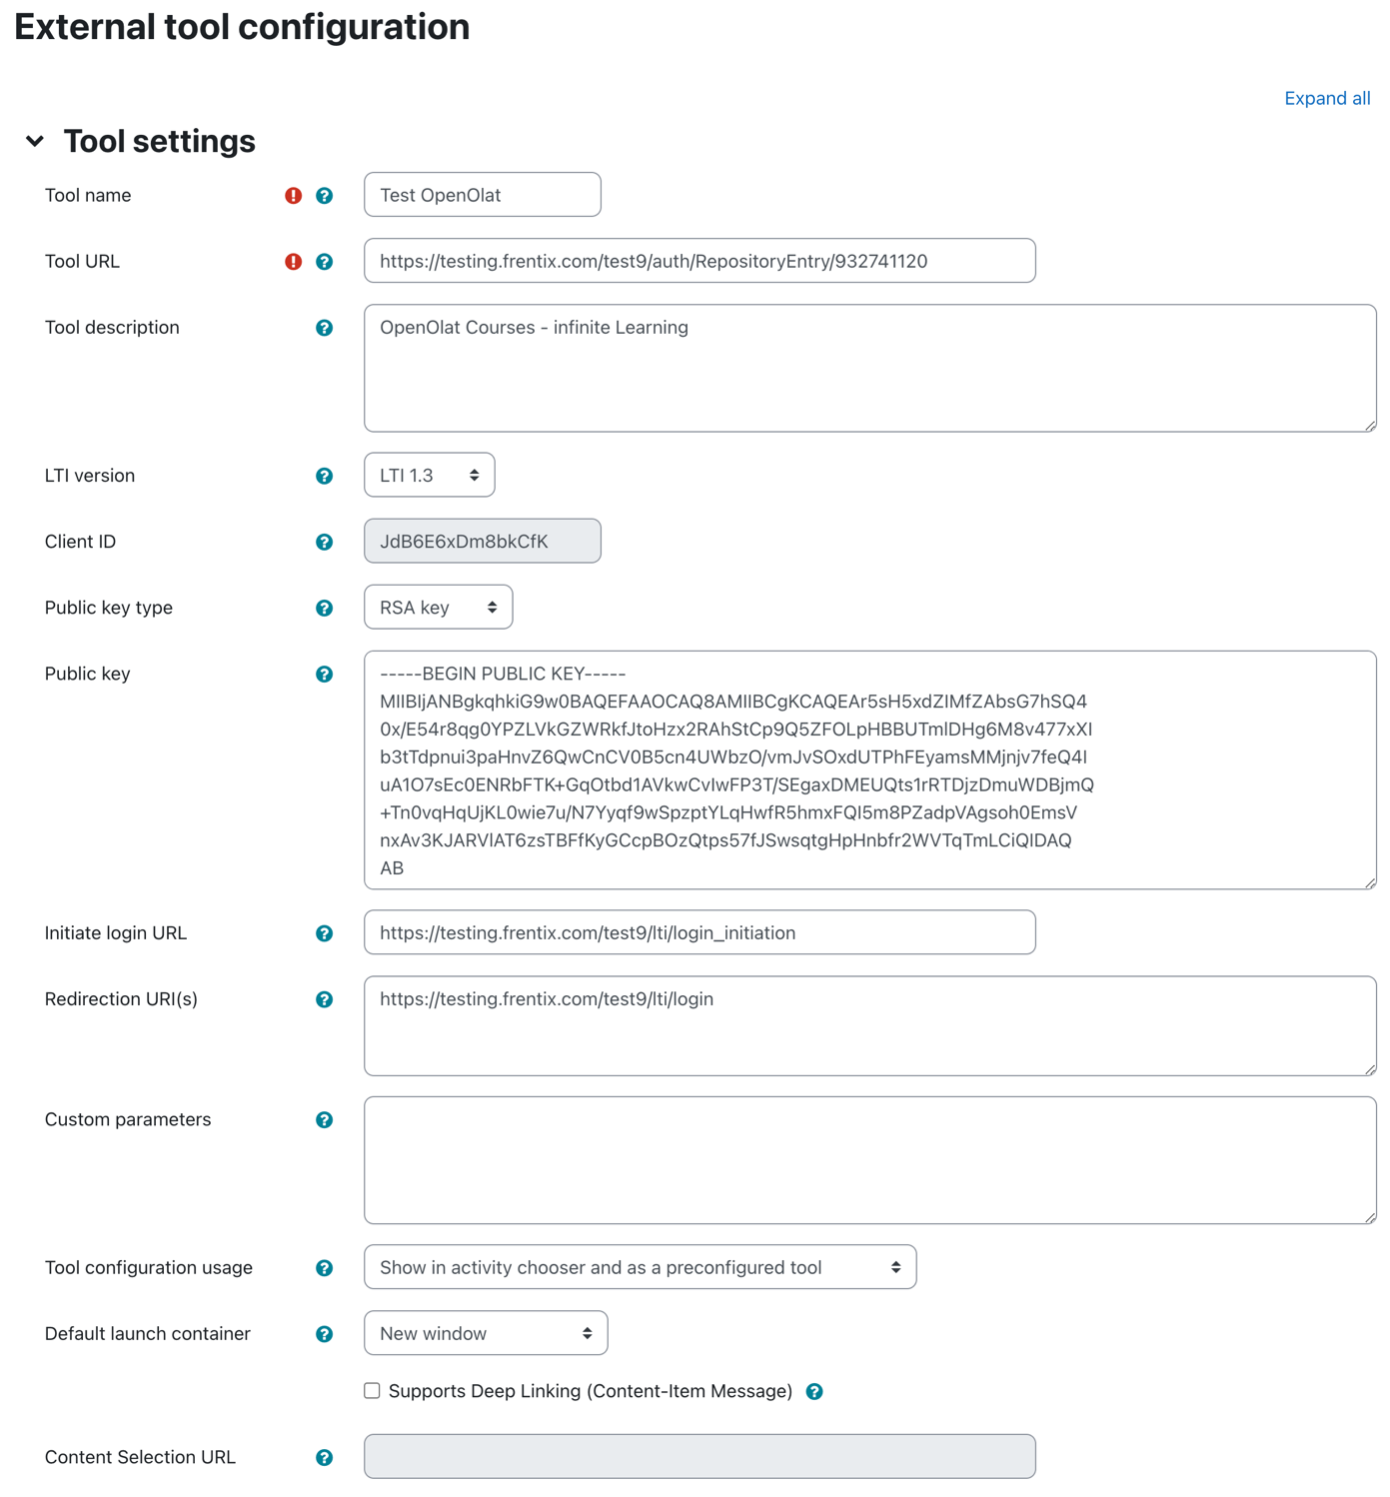Viewport: 1390px width, 1497px height.
Task: Click required icon next to Tool name
Action: pos(293,196)
